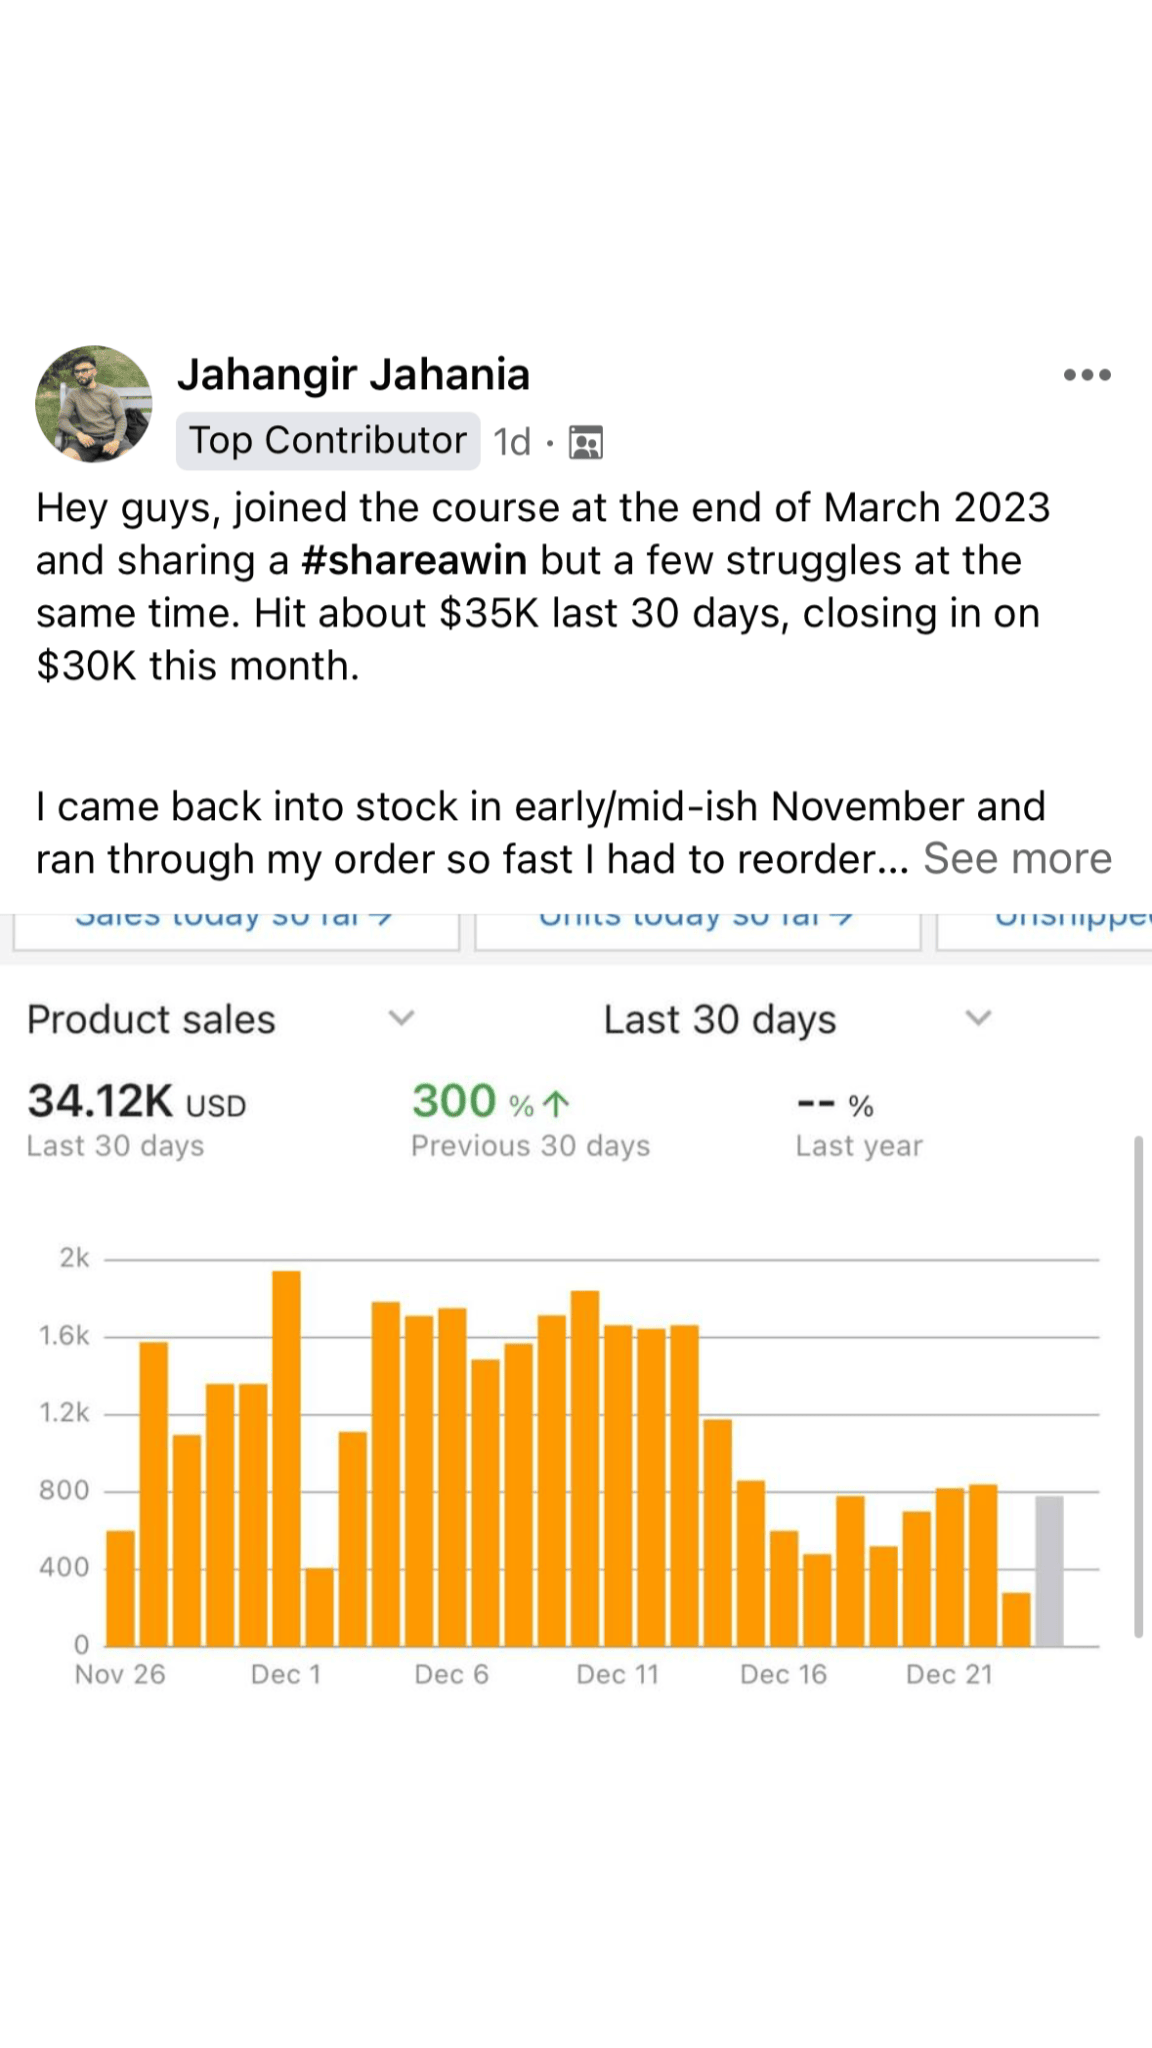Screen dimensions: 1152x2048
Task: Click the post's 1d timestamp
Action: [512, 442]
